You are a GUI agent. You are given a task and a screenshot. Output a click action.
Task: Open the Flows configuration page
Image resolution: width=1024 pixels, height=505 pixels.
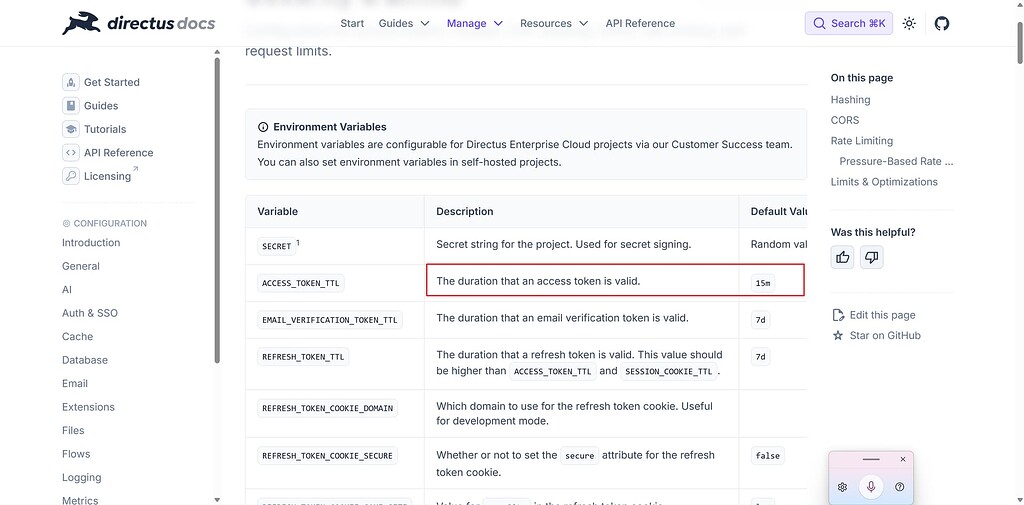pyautogui.click(x=76, y=454)
